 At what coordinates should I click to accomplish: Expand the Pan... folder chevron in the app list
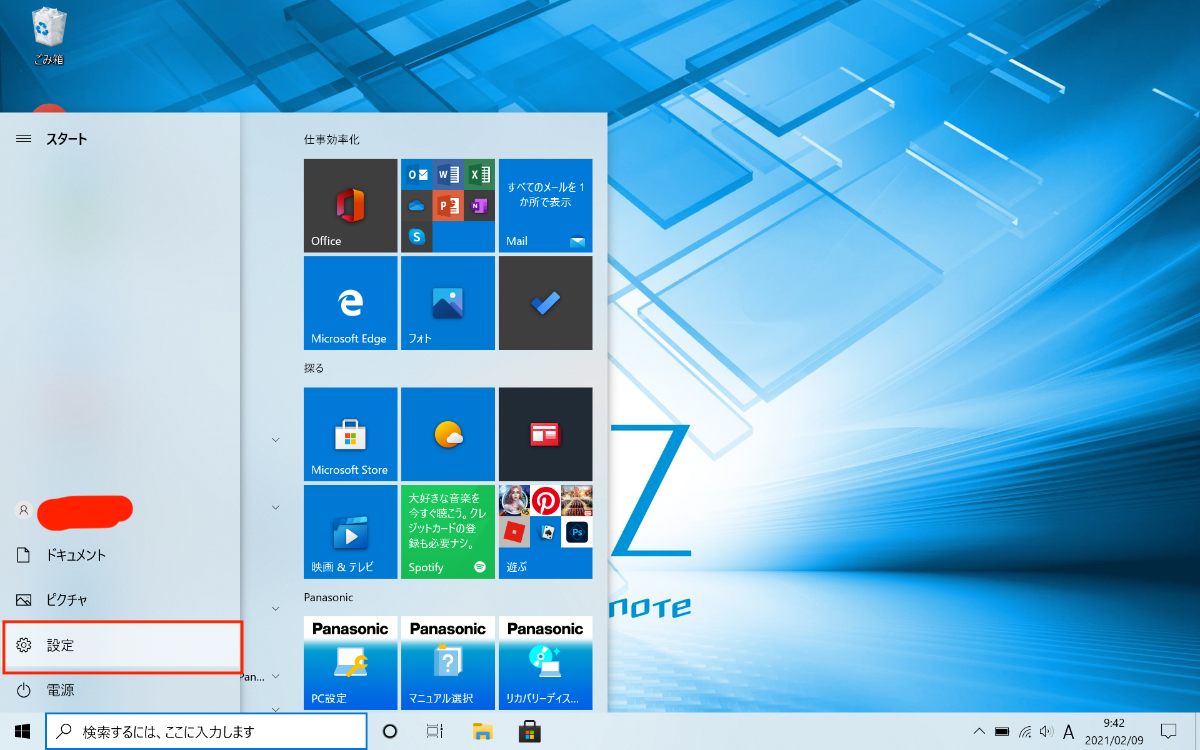click(275, 677)
